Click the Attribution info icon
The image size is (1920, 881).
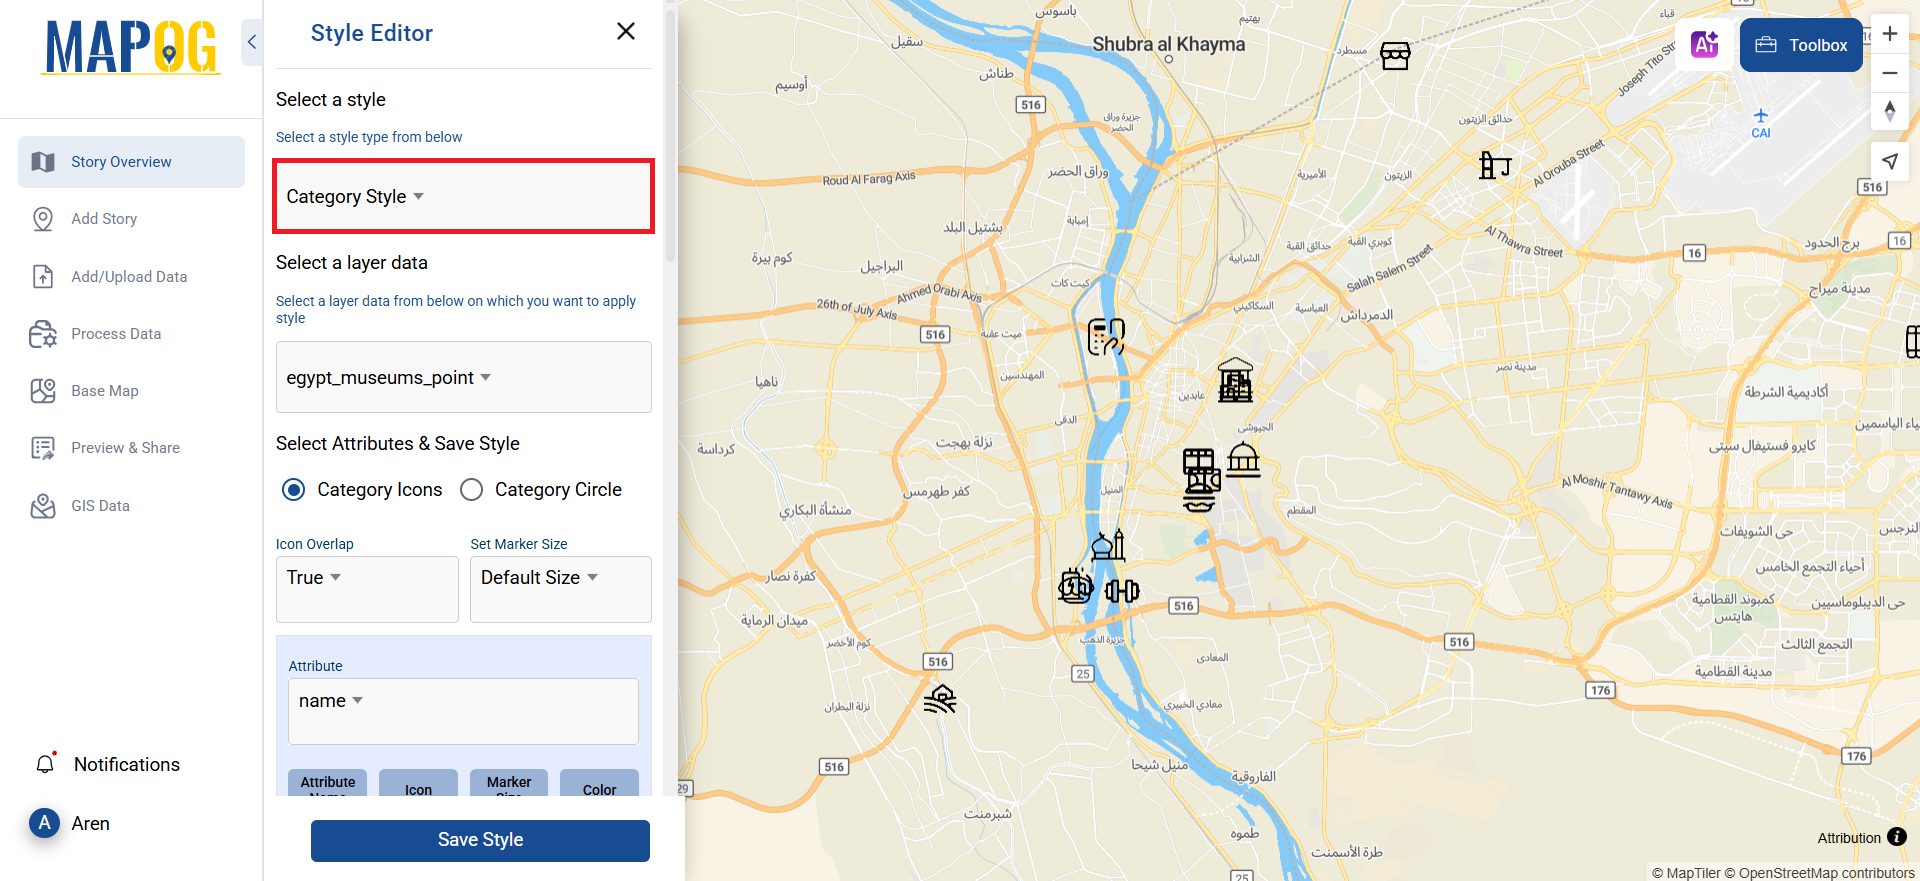click(x=1897, y=837)
